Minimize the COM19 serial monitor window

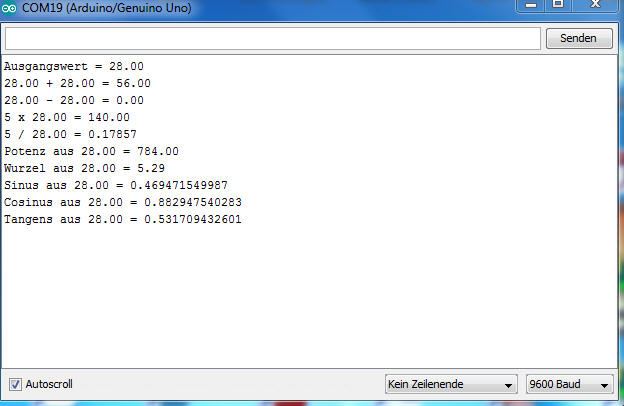(x=530, y=5)
